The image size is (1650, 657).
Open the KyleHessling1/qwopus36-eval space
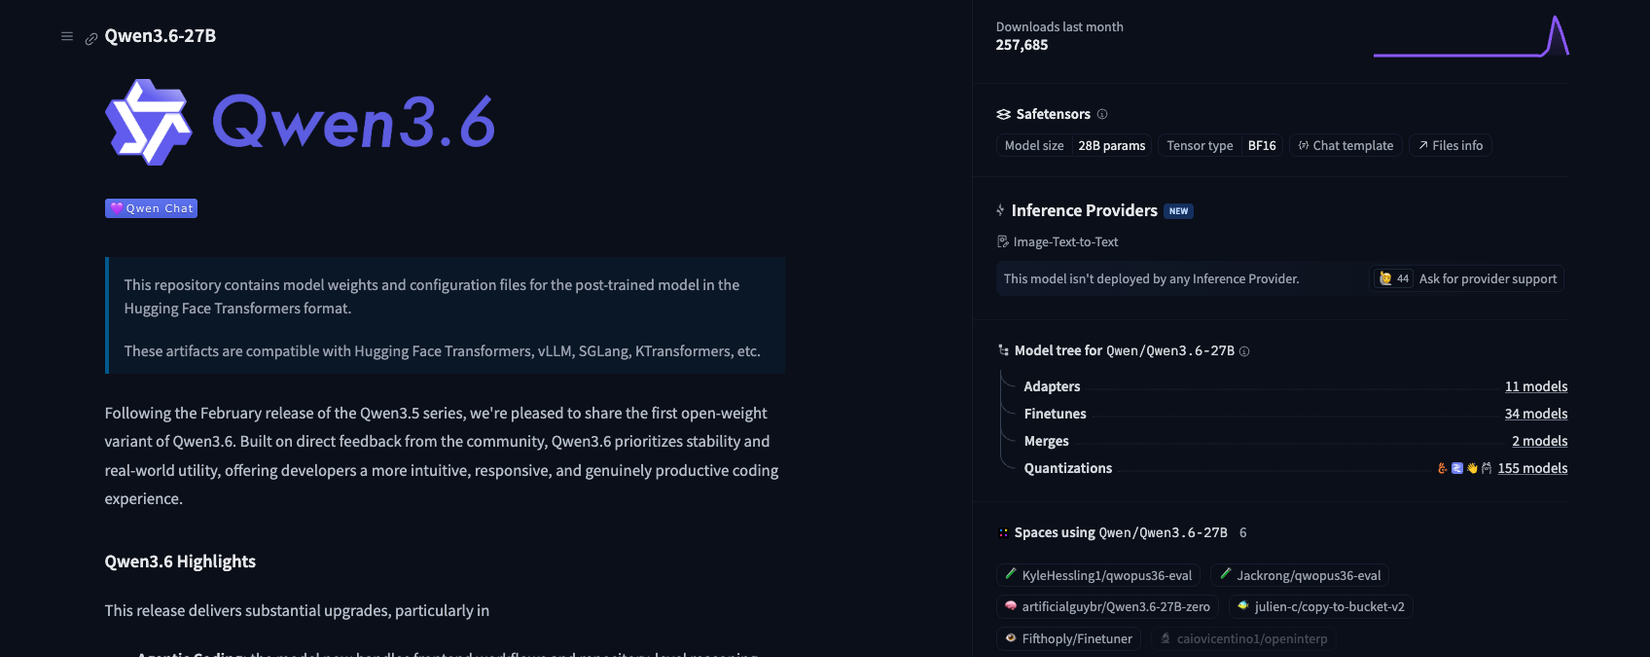pos(1098,575)
